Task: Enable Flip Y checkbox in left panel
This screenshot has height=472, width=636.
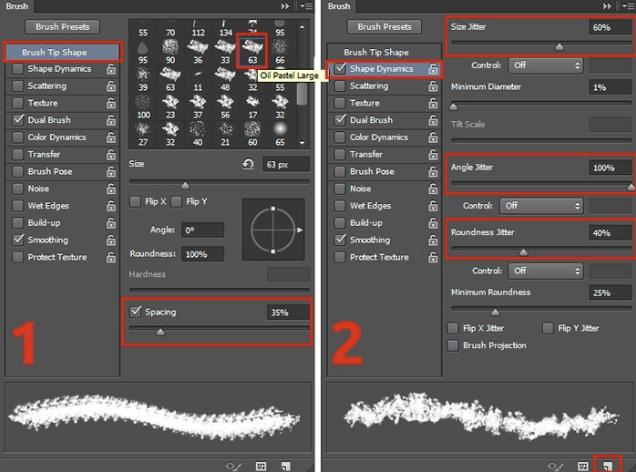Action: [176, 202]
